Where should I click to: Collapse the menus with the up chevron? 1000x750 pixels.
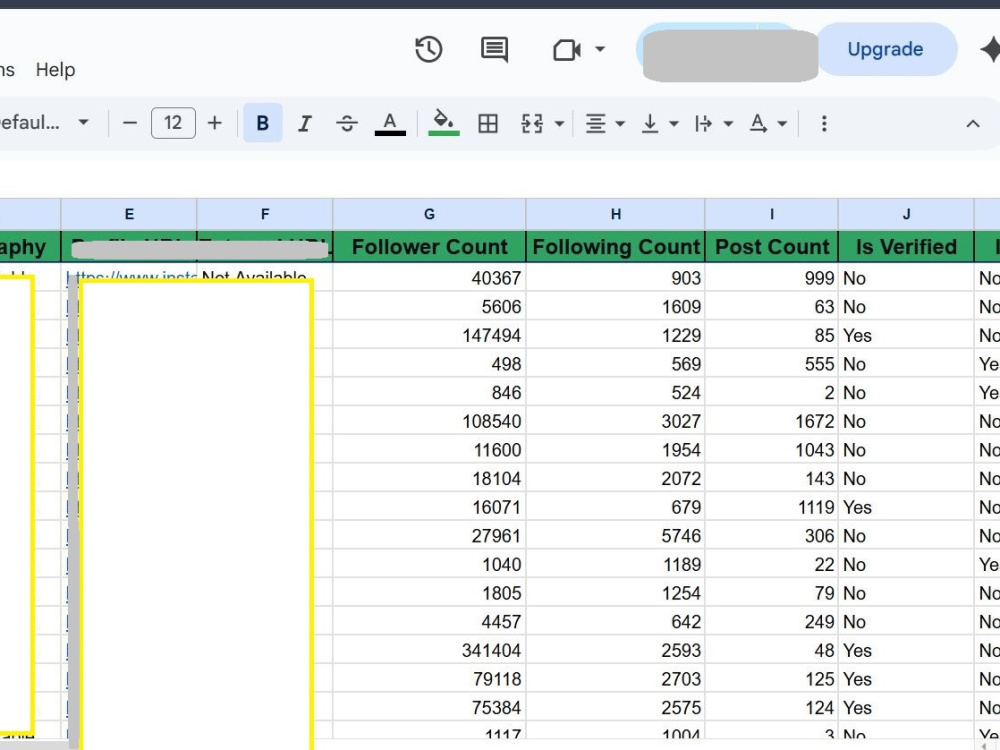click(x=972, y=124)
